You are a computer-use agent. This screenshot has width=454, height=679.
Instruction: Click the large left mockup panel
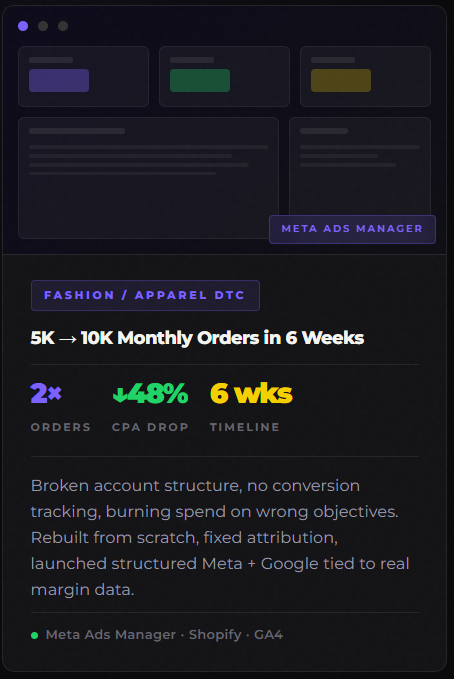pos(148,178)
